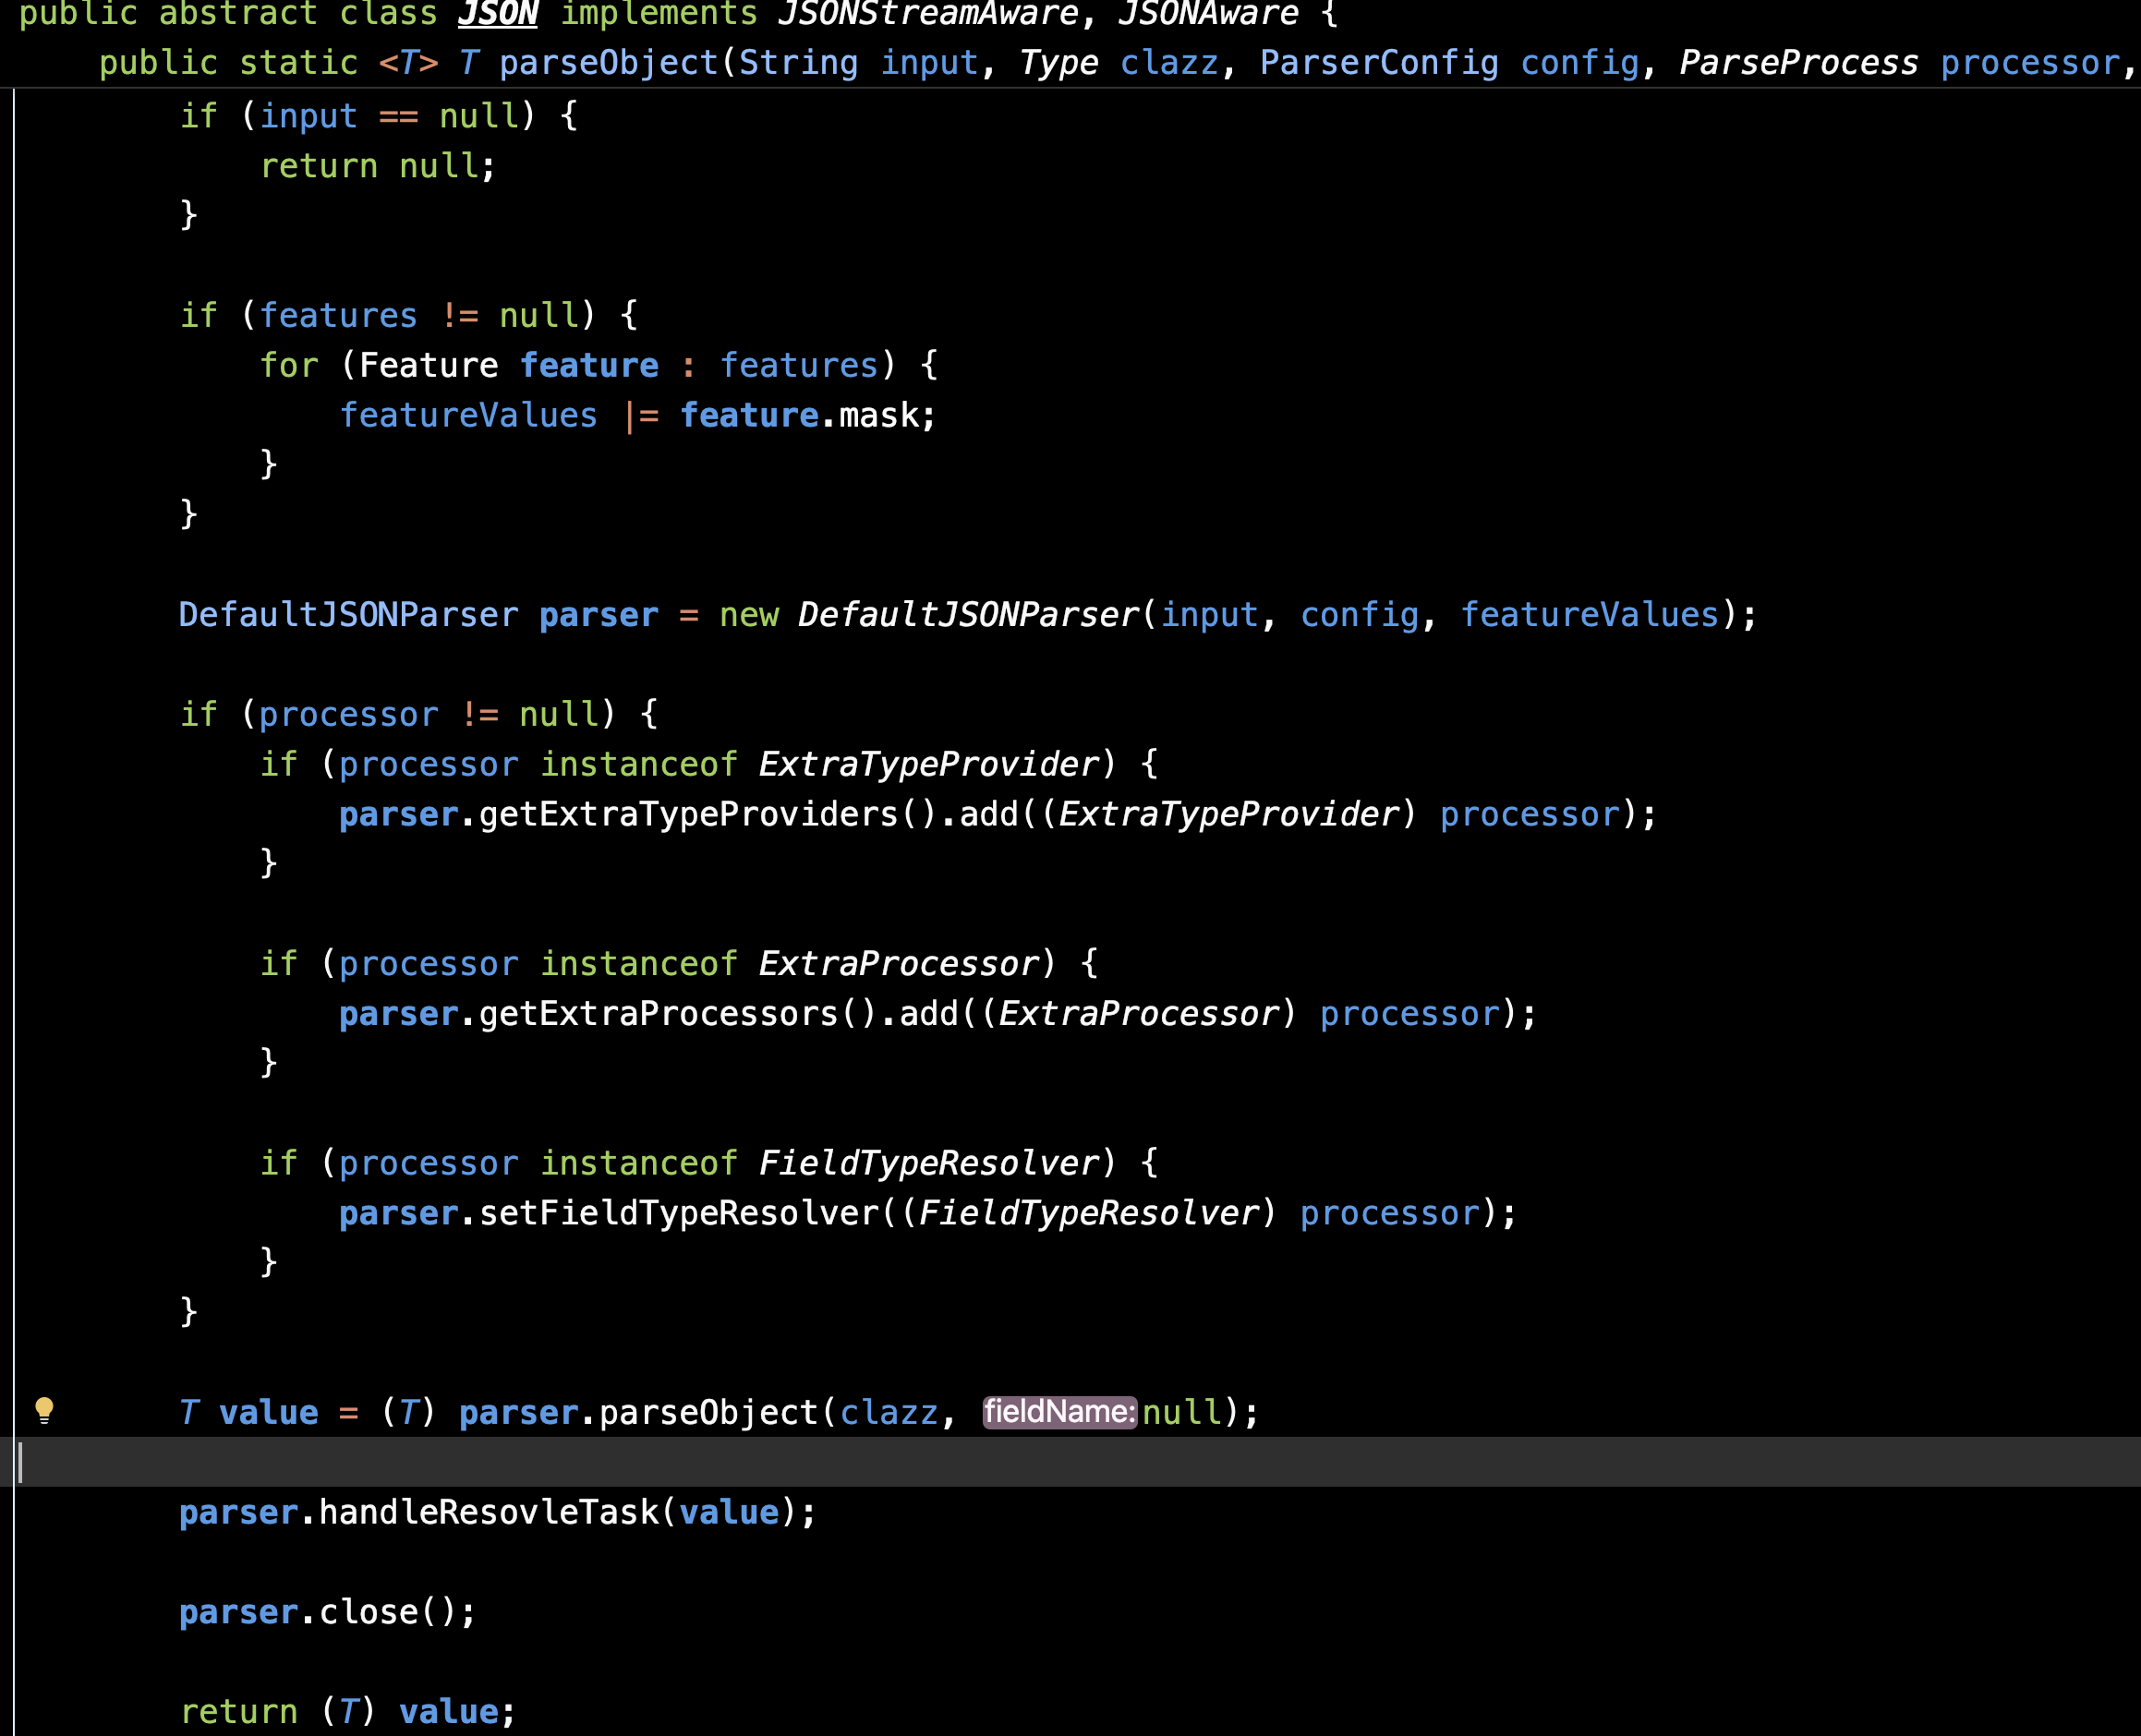This screenshot has width=2141, height=1736.
Task: Click JSONStreamAware in class declaration
Action: point(928,14)
